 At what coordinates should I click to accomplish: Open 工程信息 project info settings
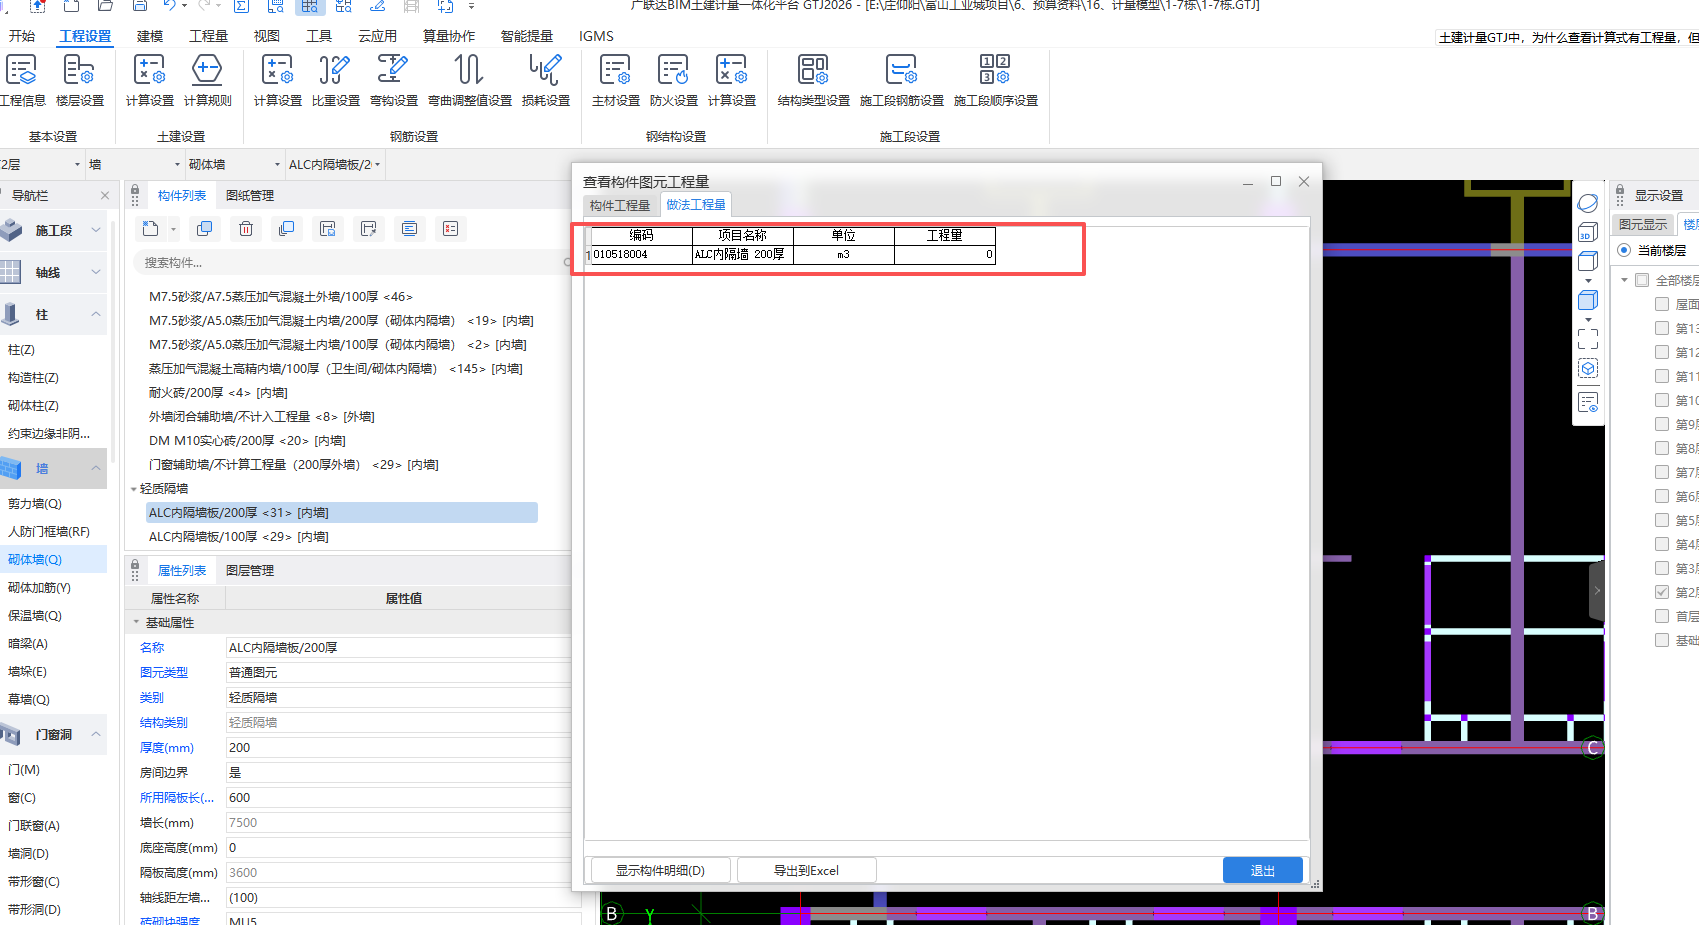[x=22, y=80]
